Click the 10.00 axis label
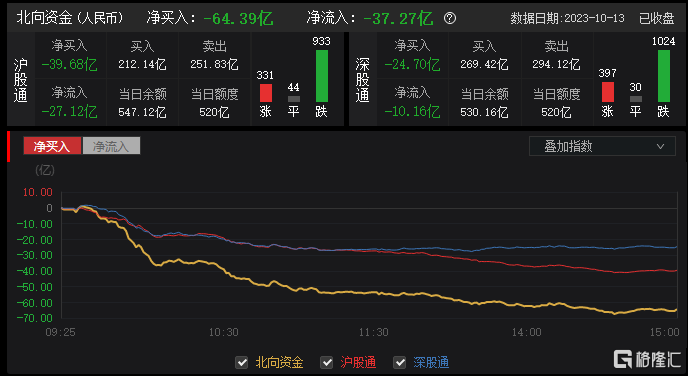 tap(38, 192)
